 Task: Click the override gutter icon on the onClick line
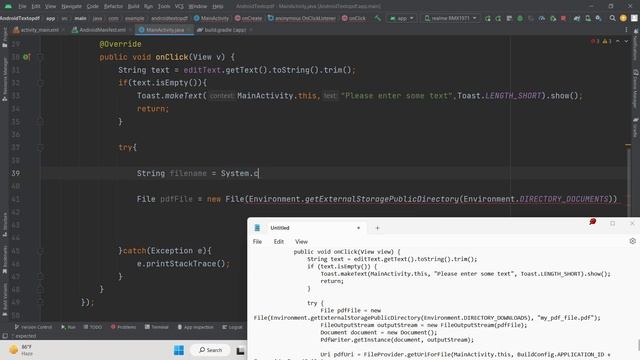pyautogui.click(x=26, y=57)
